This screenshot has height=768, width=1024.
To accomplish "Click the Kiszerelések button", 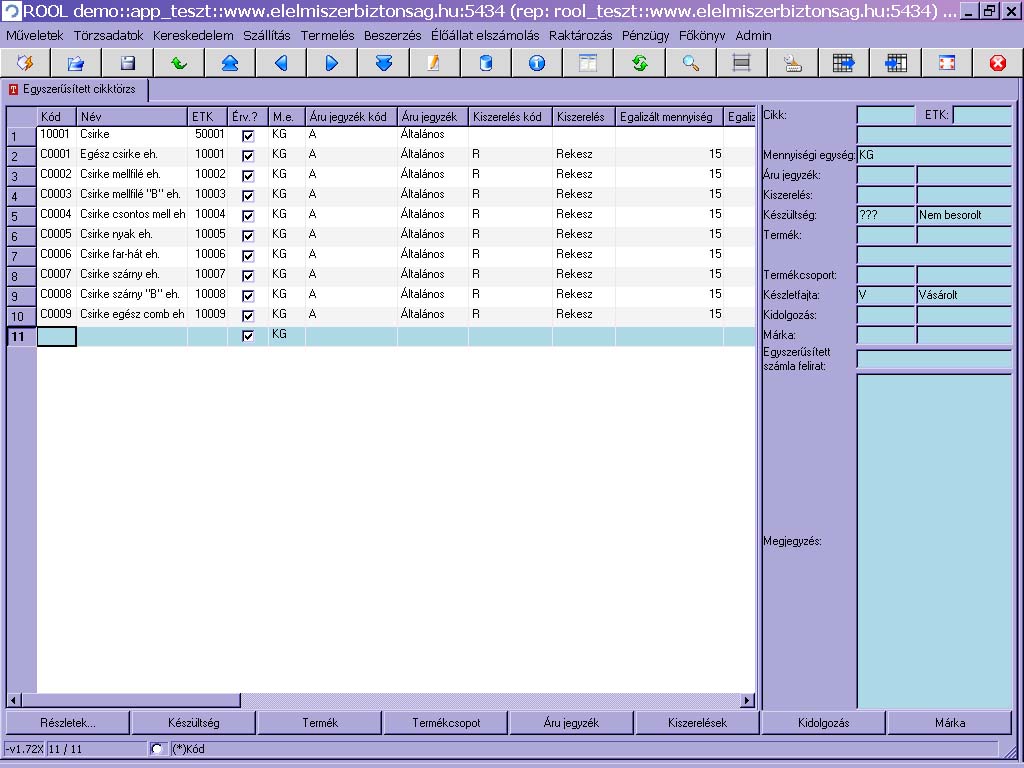I will point(698,723).
